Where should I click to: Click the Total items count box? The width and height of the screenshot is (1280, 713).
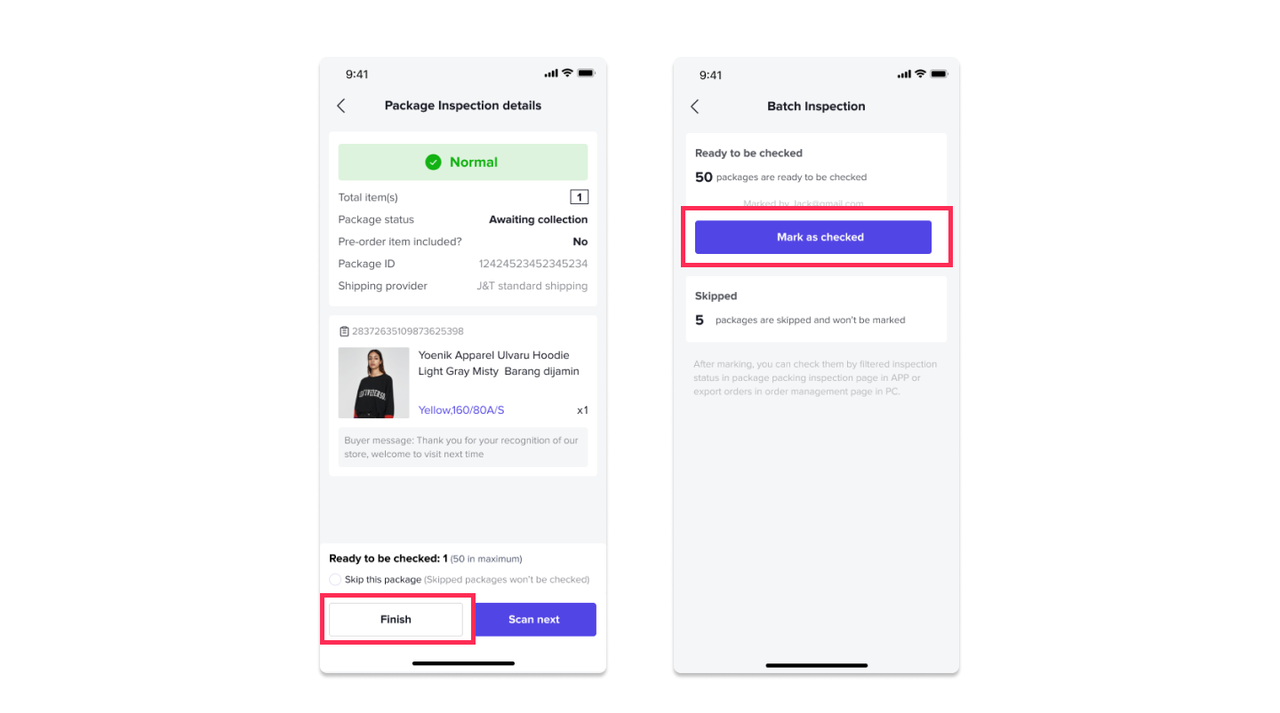tap(579, 197)
